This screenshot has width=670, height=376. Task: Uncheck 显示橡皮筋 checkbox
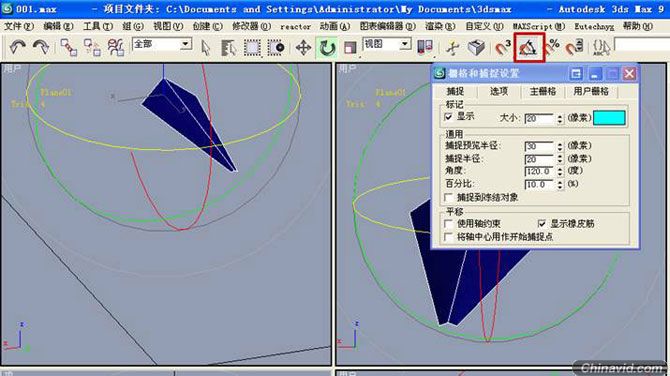[541, 223]
